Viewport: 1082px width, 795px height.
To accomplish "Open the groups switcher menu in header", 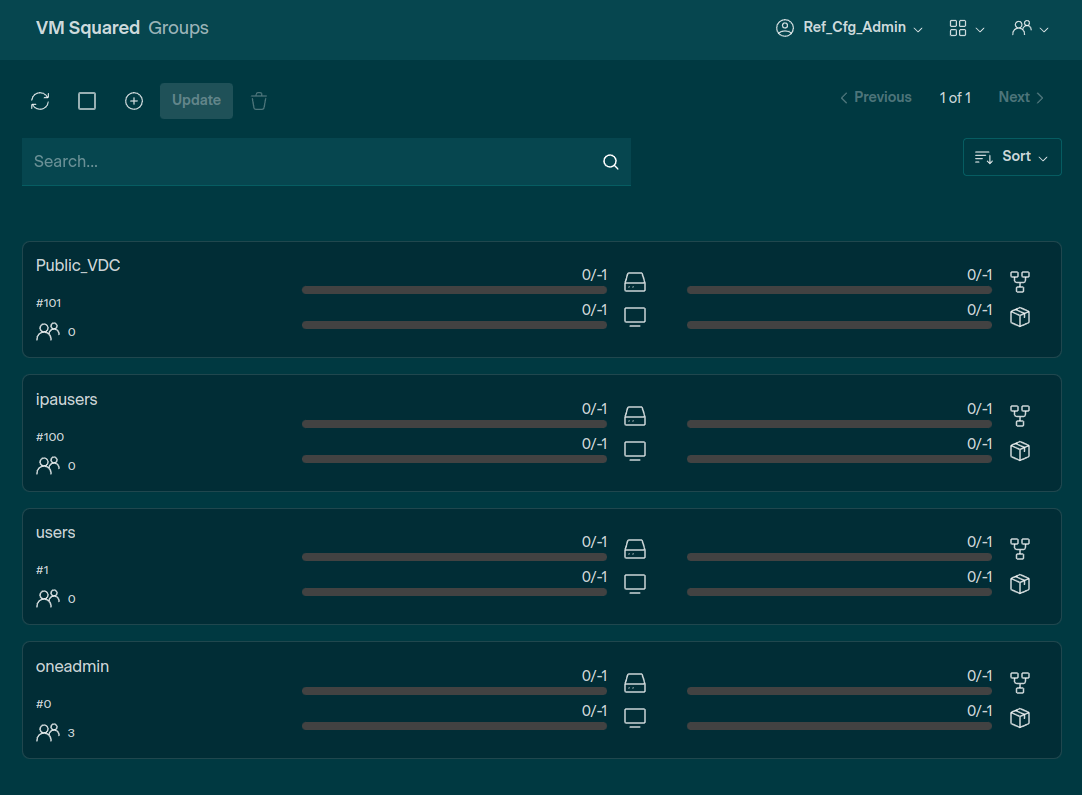I will 1029,28.
